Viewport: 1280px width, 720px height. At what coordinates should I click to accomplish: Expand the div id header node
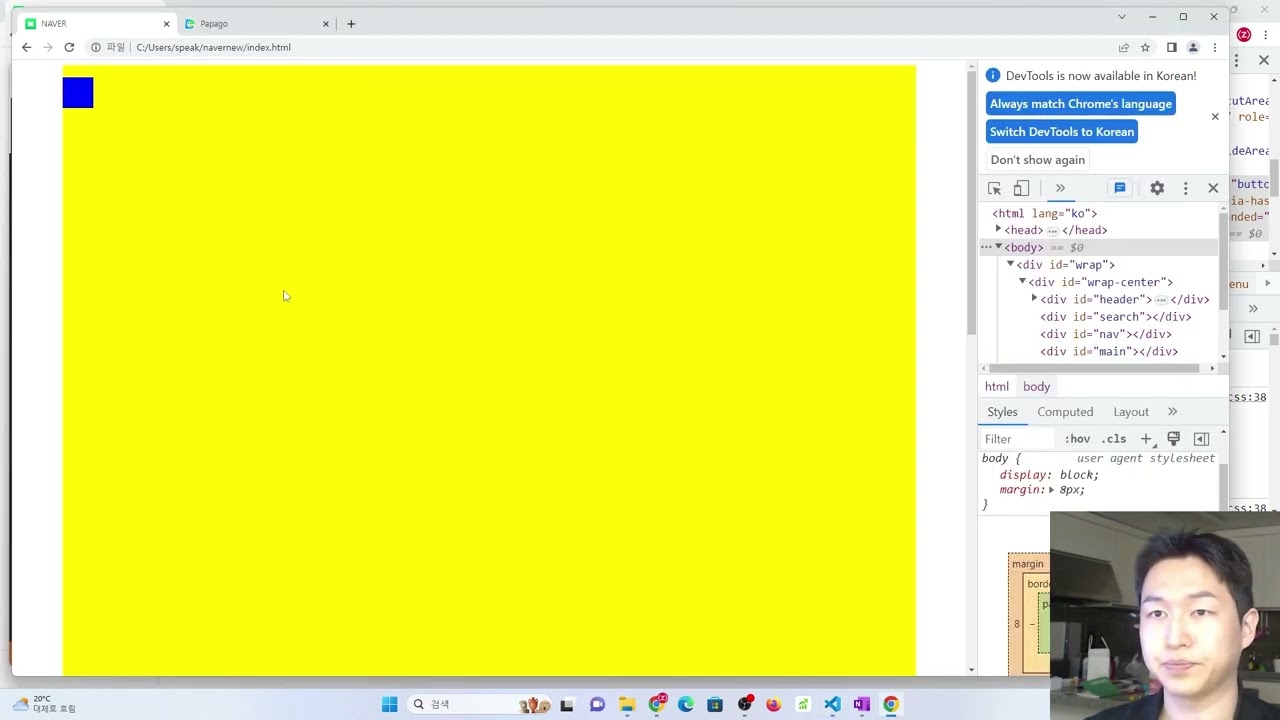[x=1034, y=299]
